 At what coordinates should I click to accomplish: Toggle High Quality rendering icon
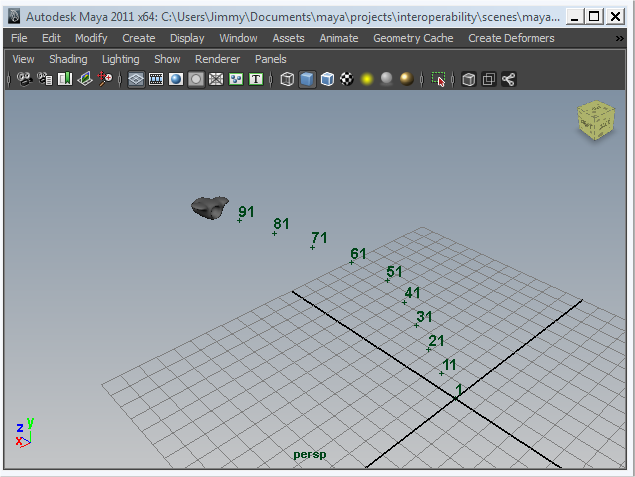point(407,79)
